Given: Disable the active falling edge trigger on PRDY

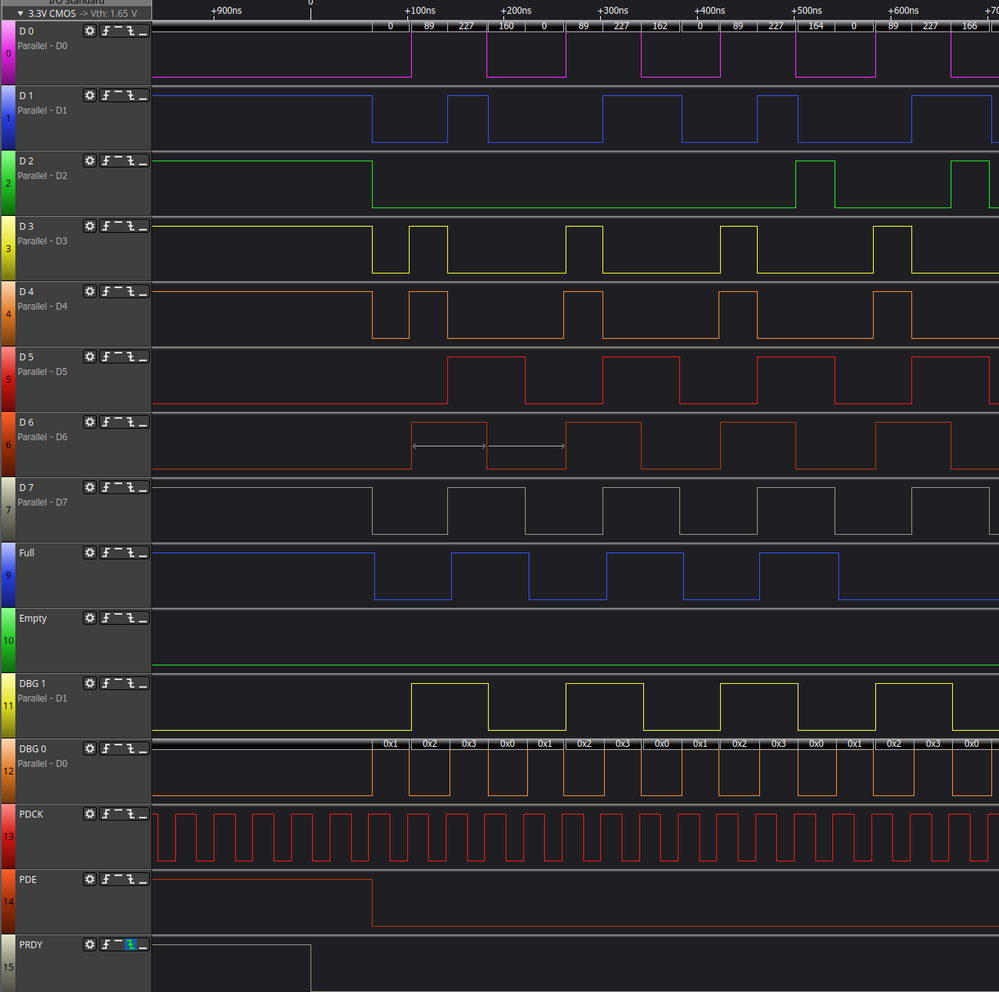Looking at the screenshot, I should (131, 945).
